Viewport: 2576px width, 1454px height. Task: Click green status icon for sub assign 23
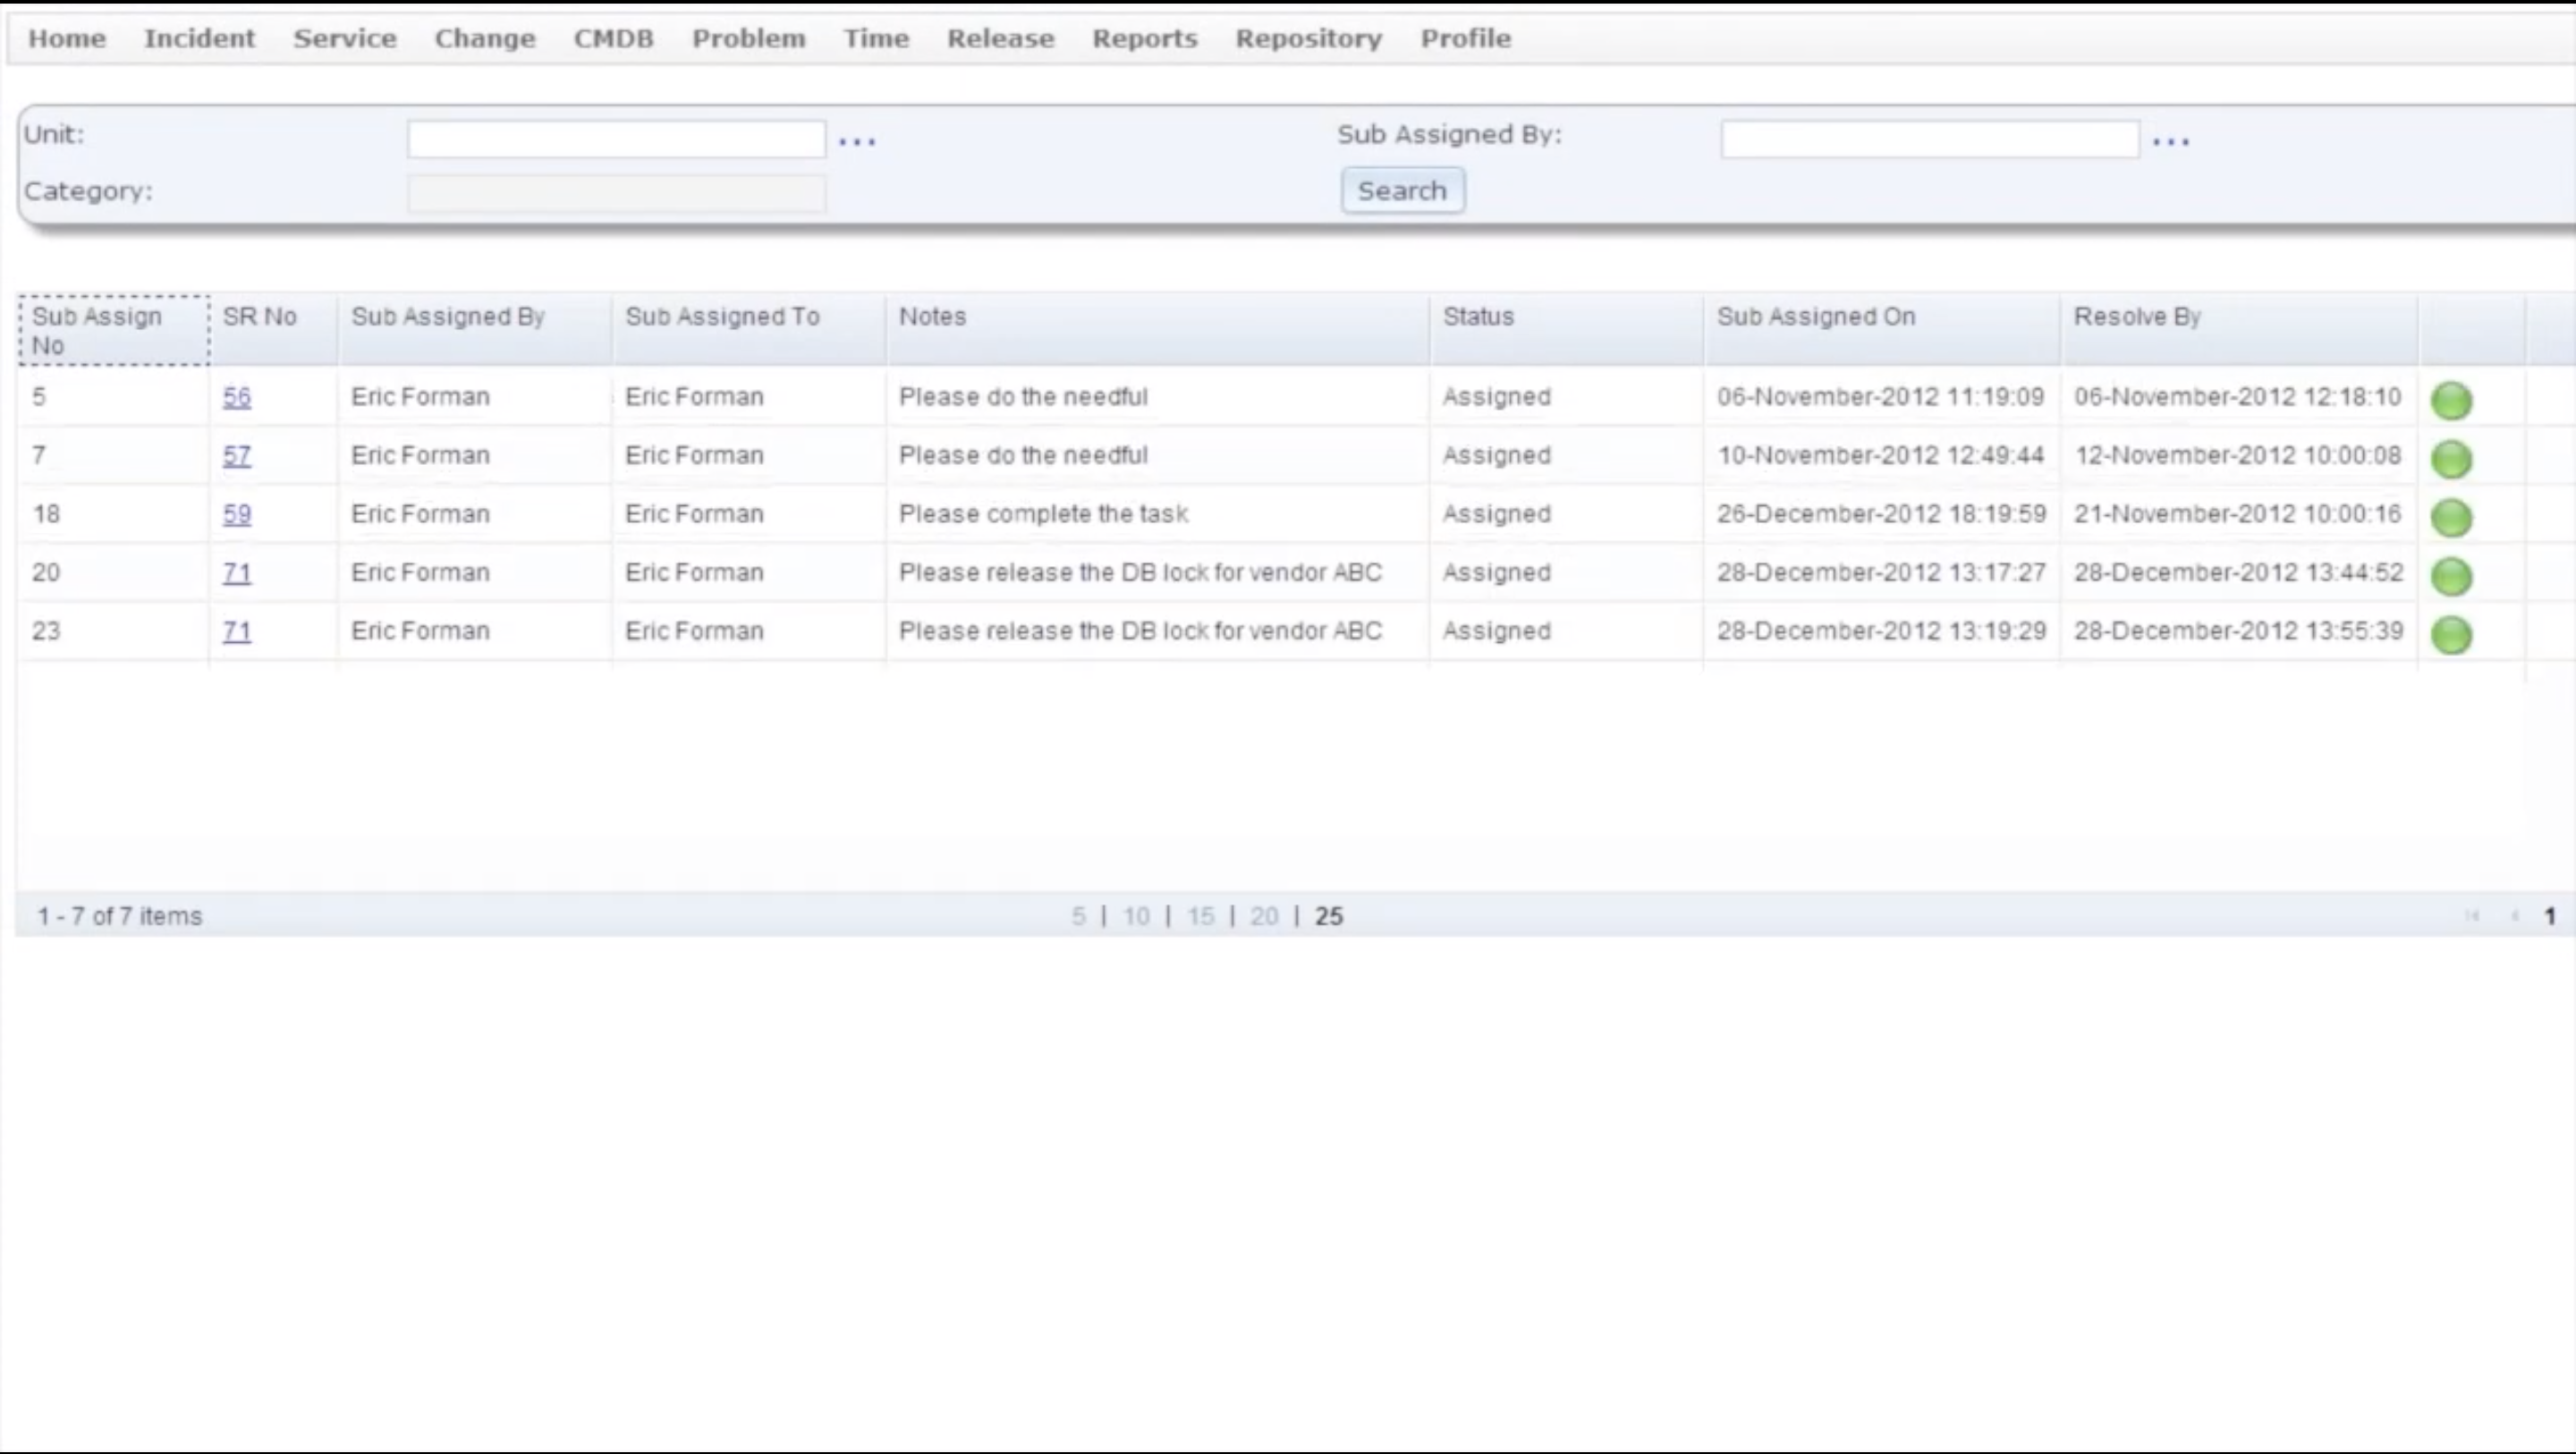pos(2451,634)
